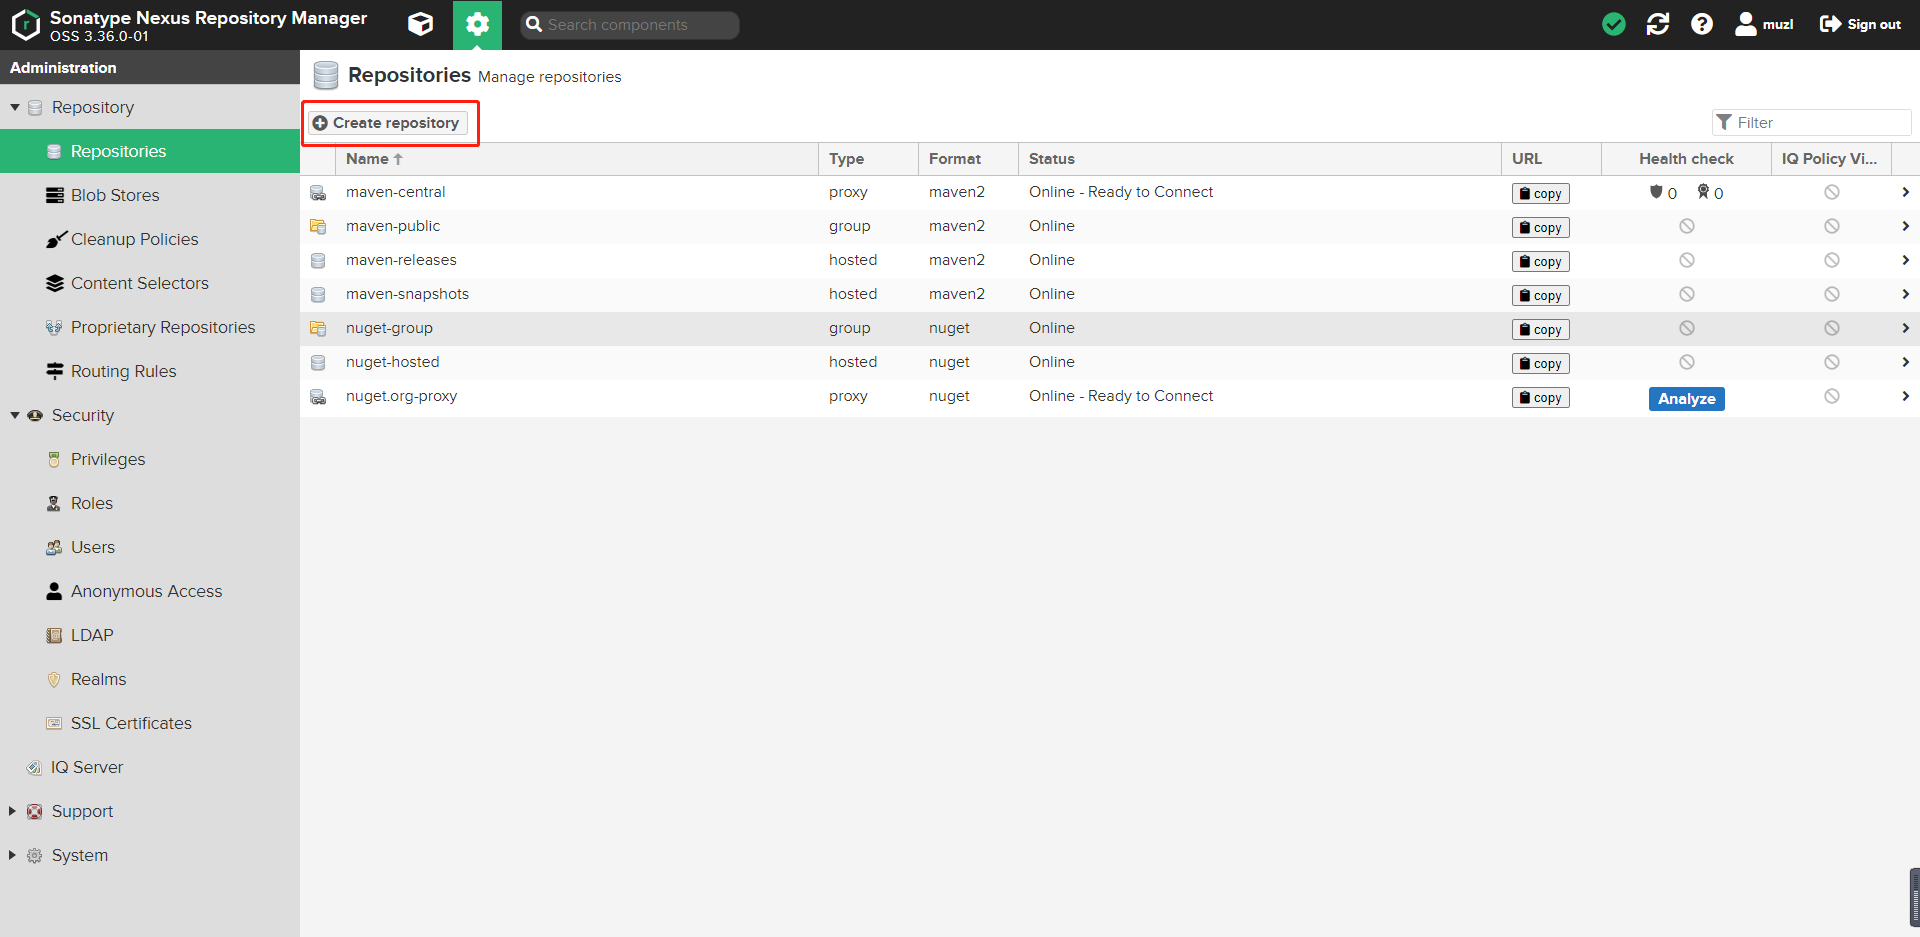The image size is (1920, 937).
Task: Copy URL of nuget-hosted repository
Action: (1540, 364)
